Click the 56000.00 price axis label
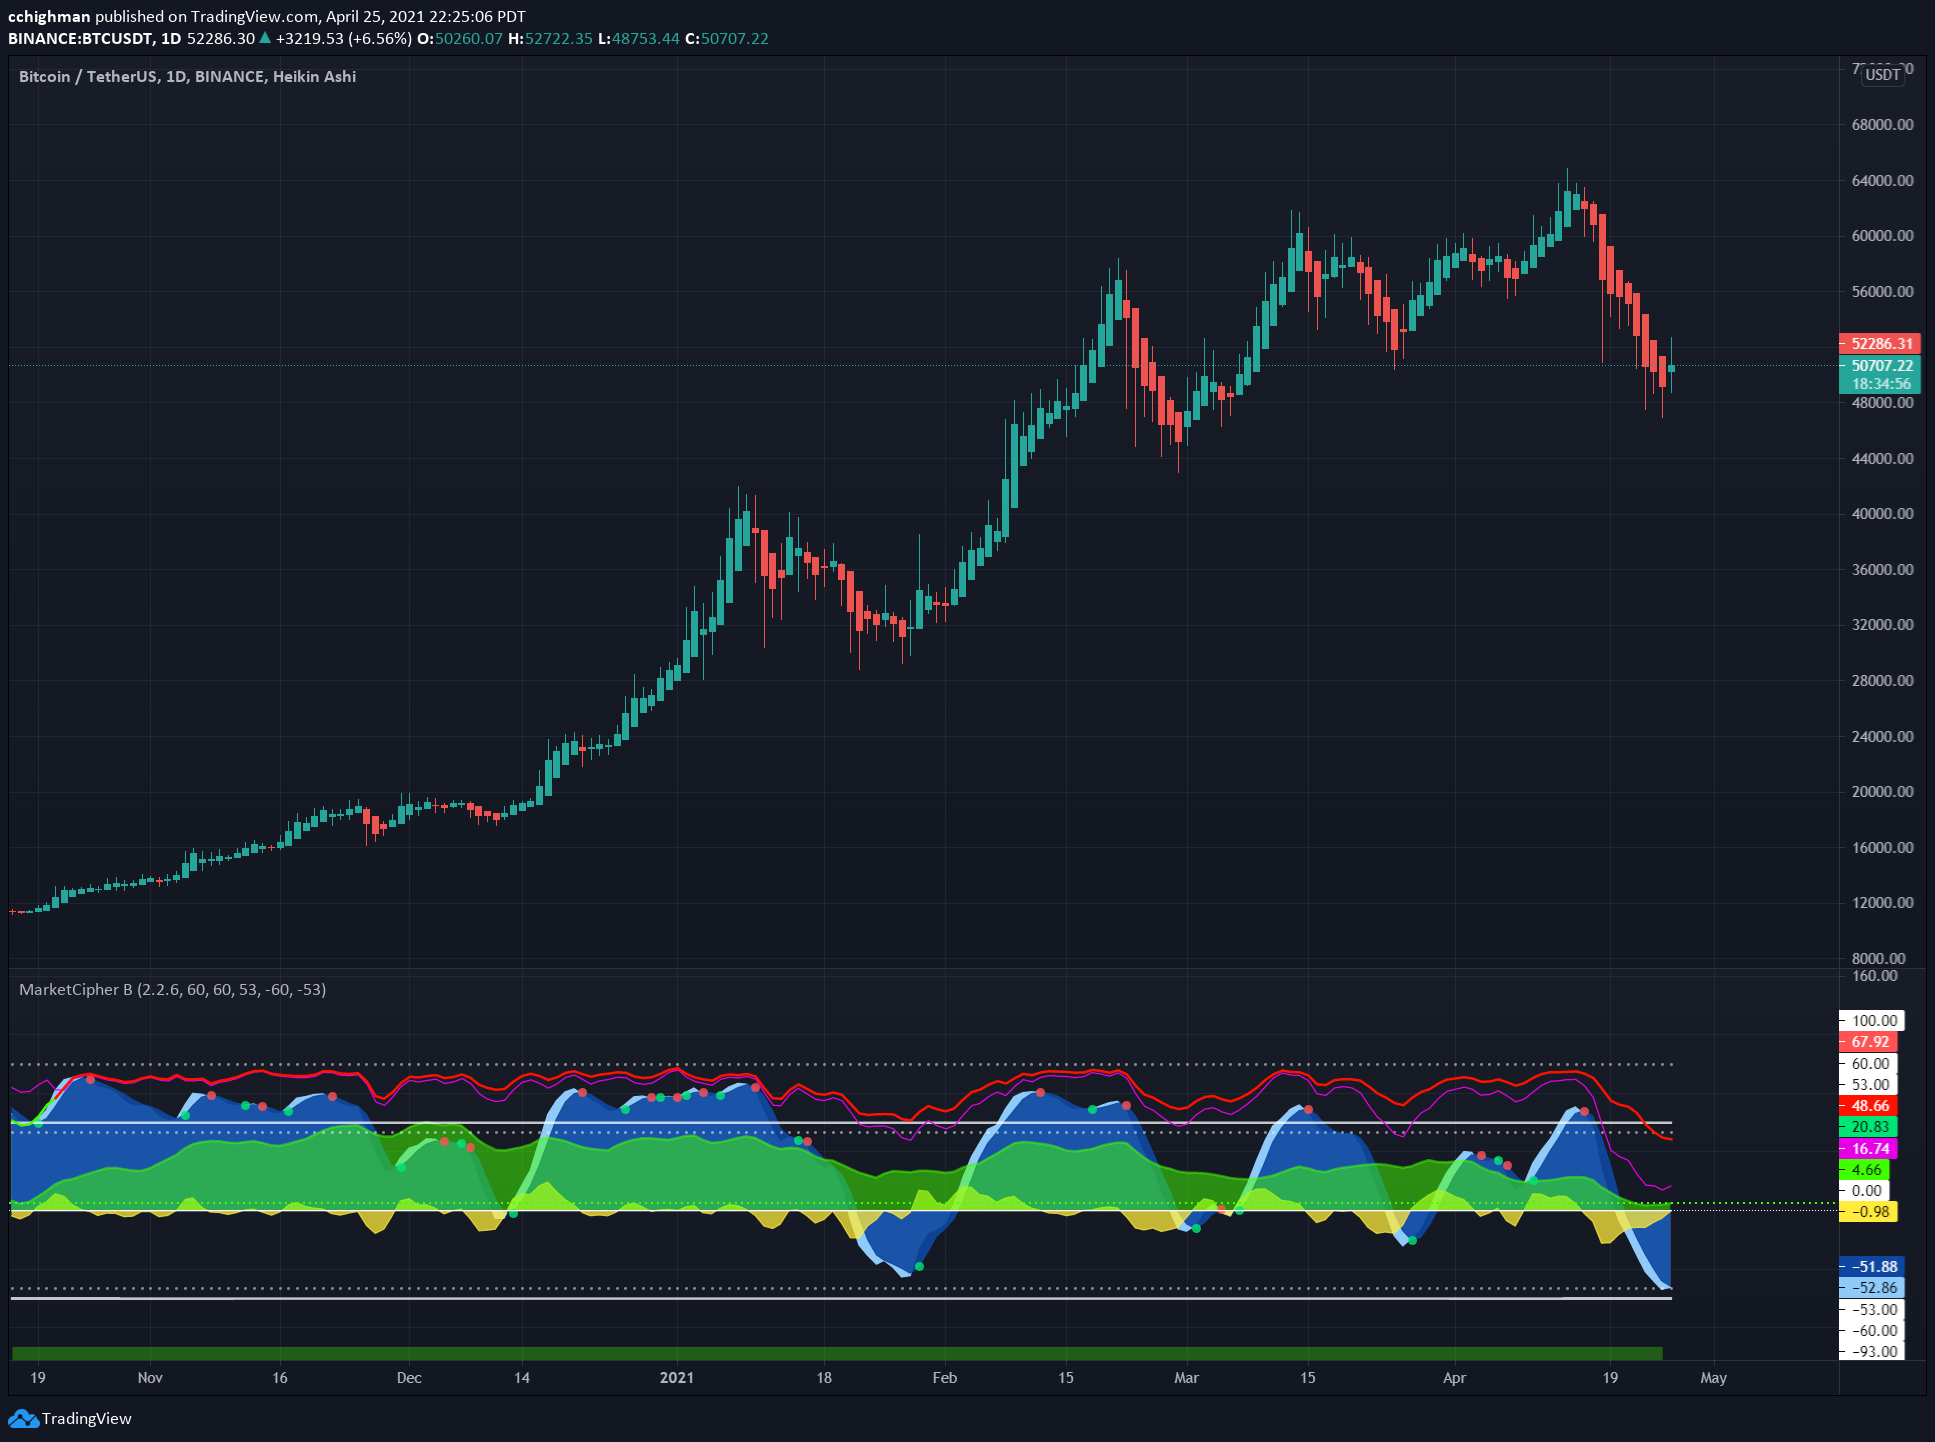Image resolution: width=1935 pixels, height=1442 pixels. 1882,292
